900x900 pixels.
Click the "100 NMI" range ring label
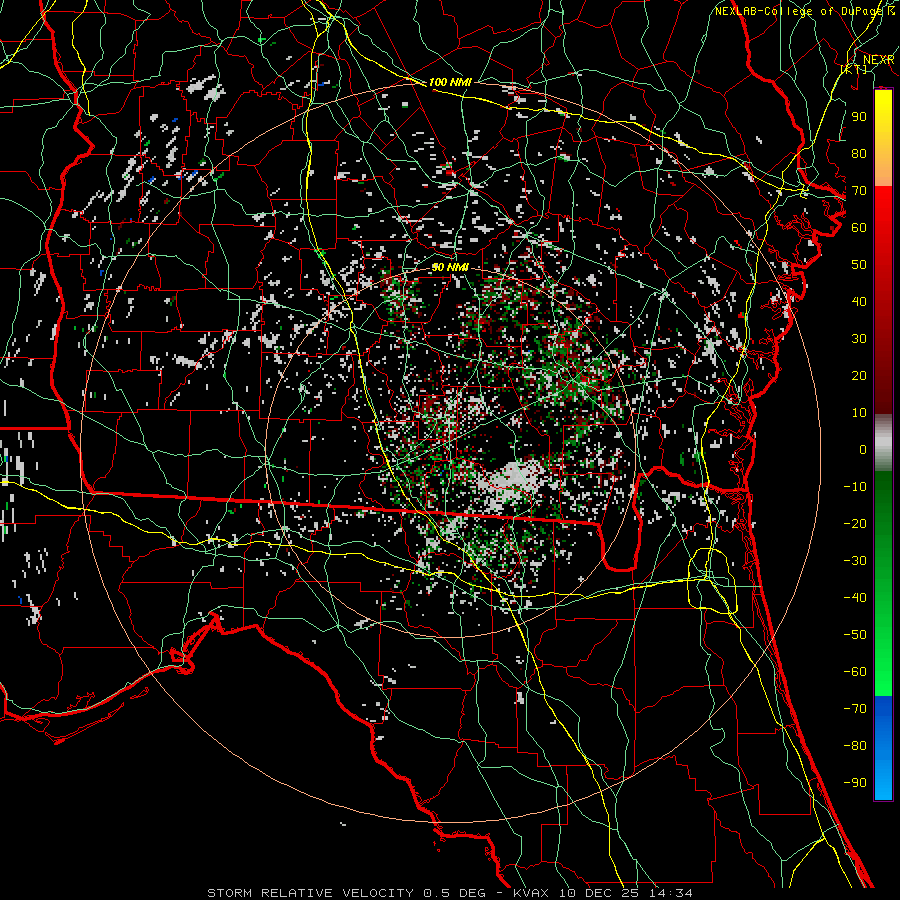tap(450, 82)
